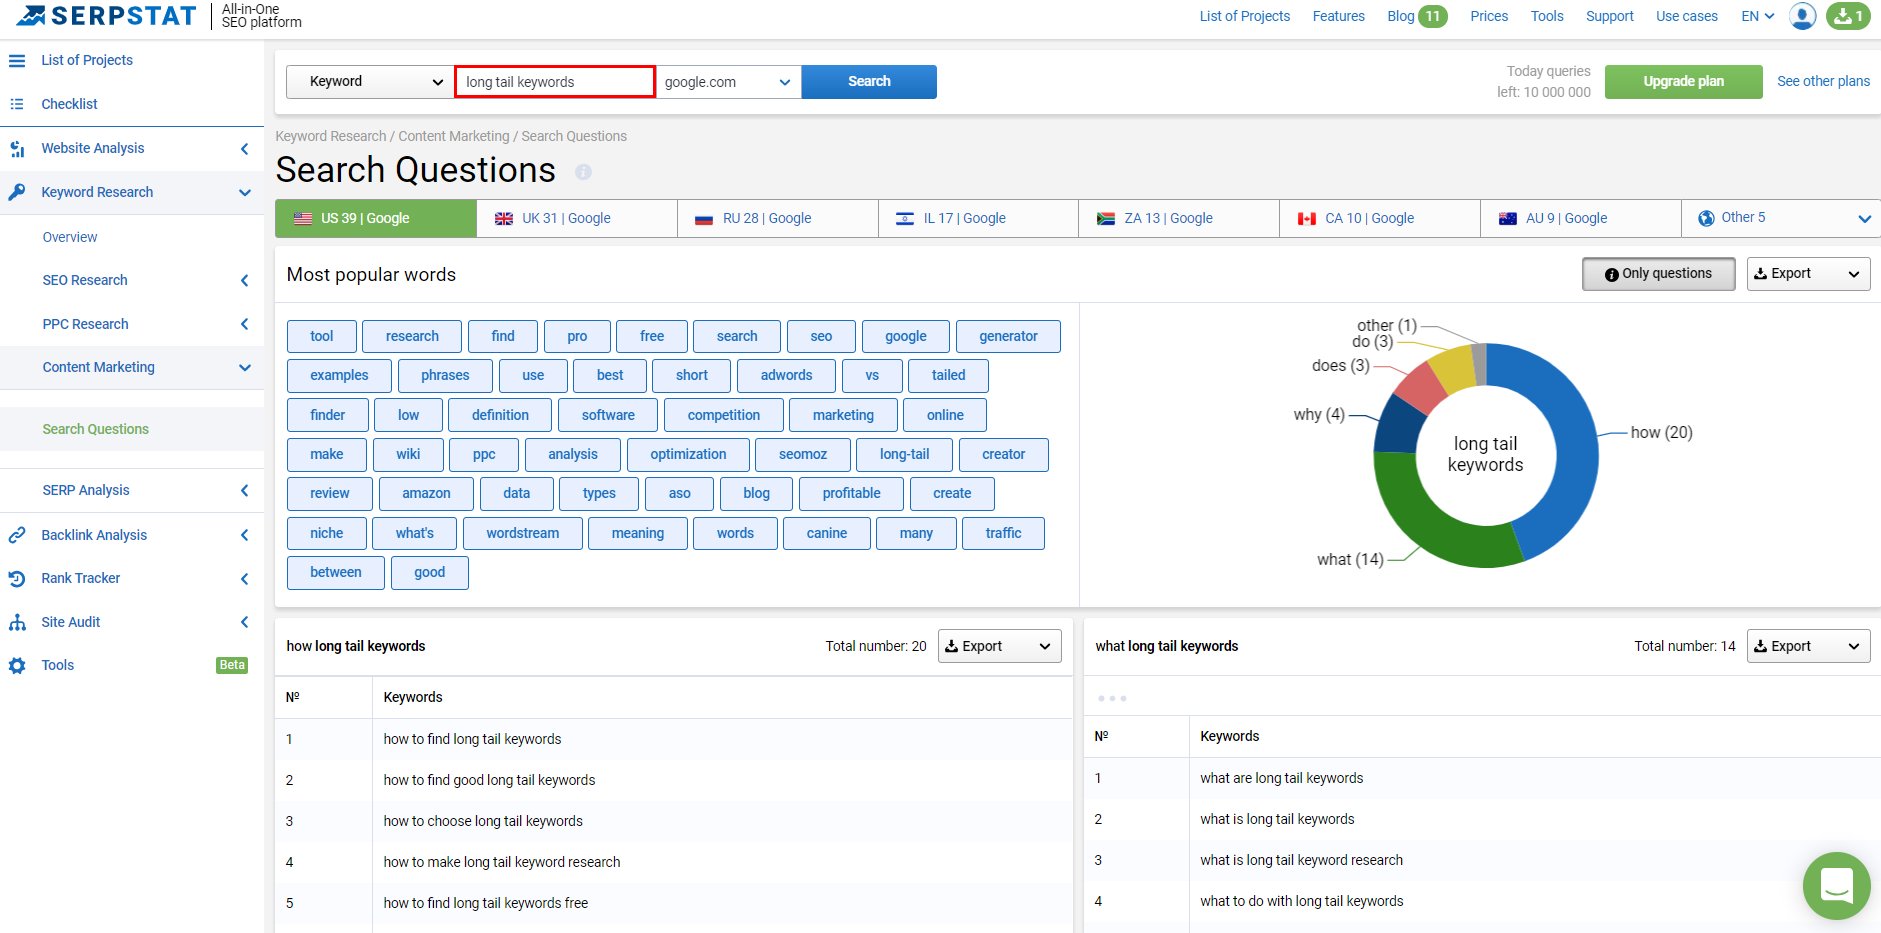
Task: Enable the Only questions filter
Action: (x=1657, y=273)
